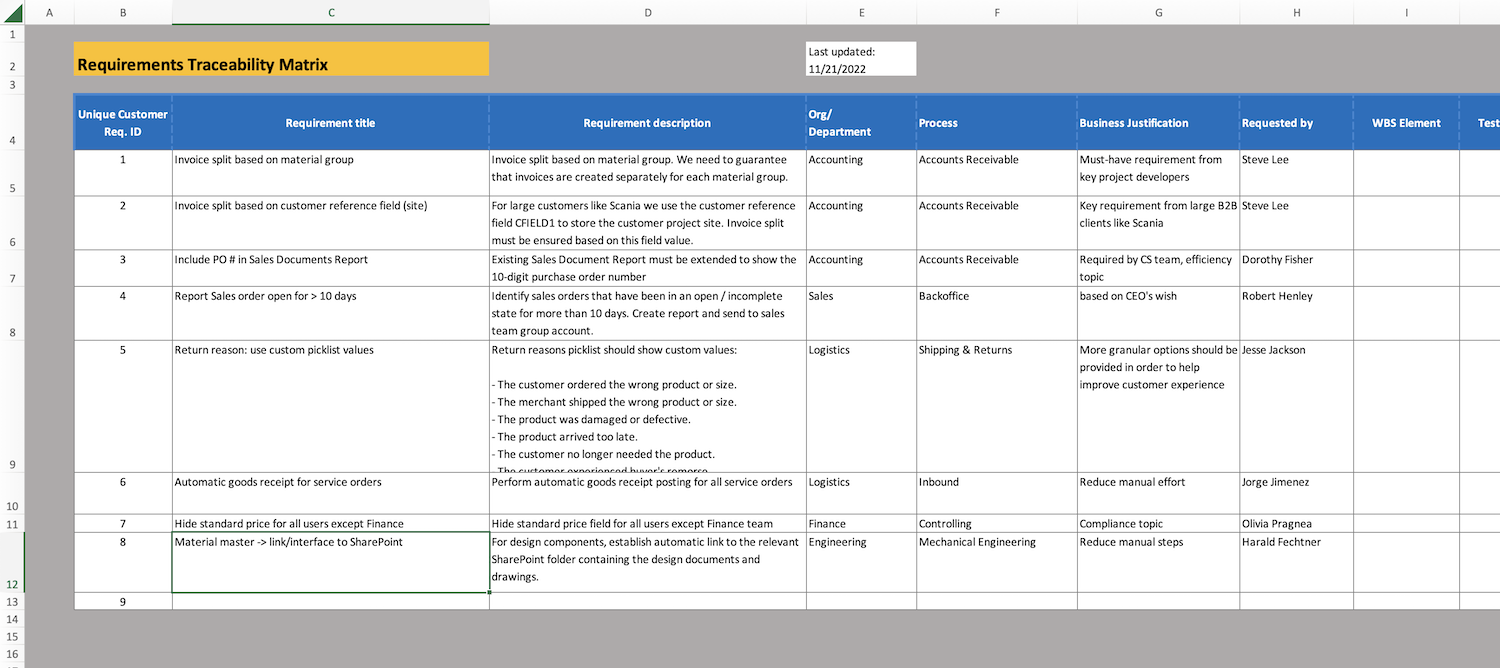Click the Req. ID cell containing 5

click(x=123, y=406)
